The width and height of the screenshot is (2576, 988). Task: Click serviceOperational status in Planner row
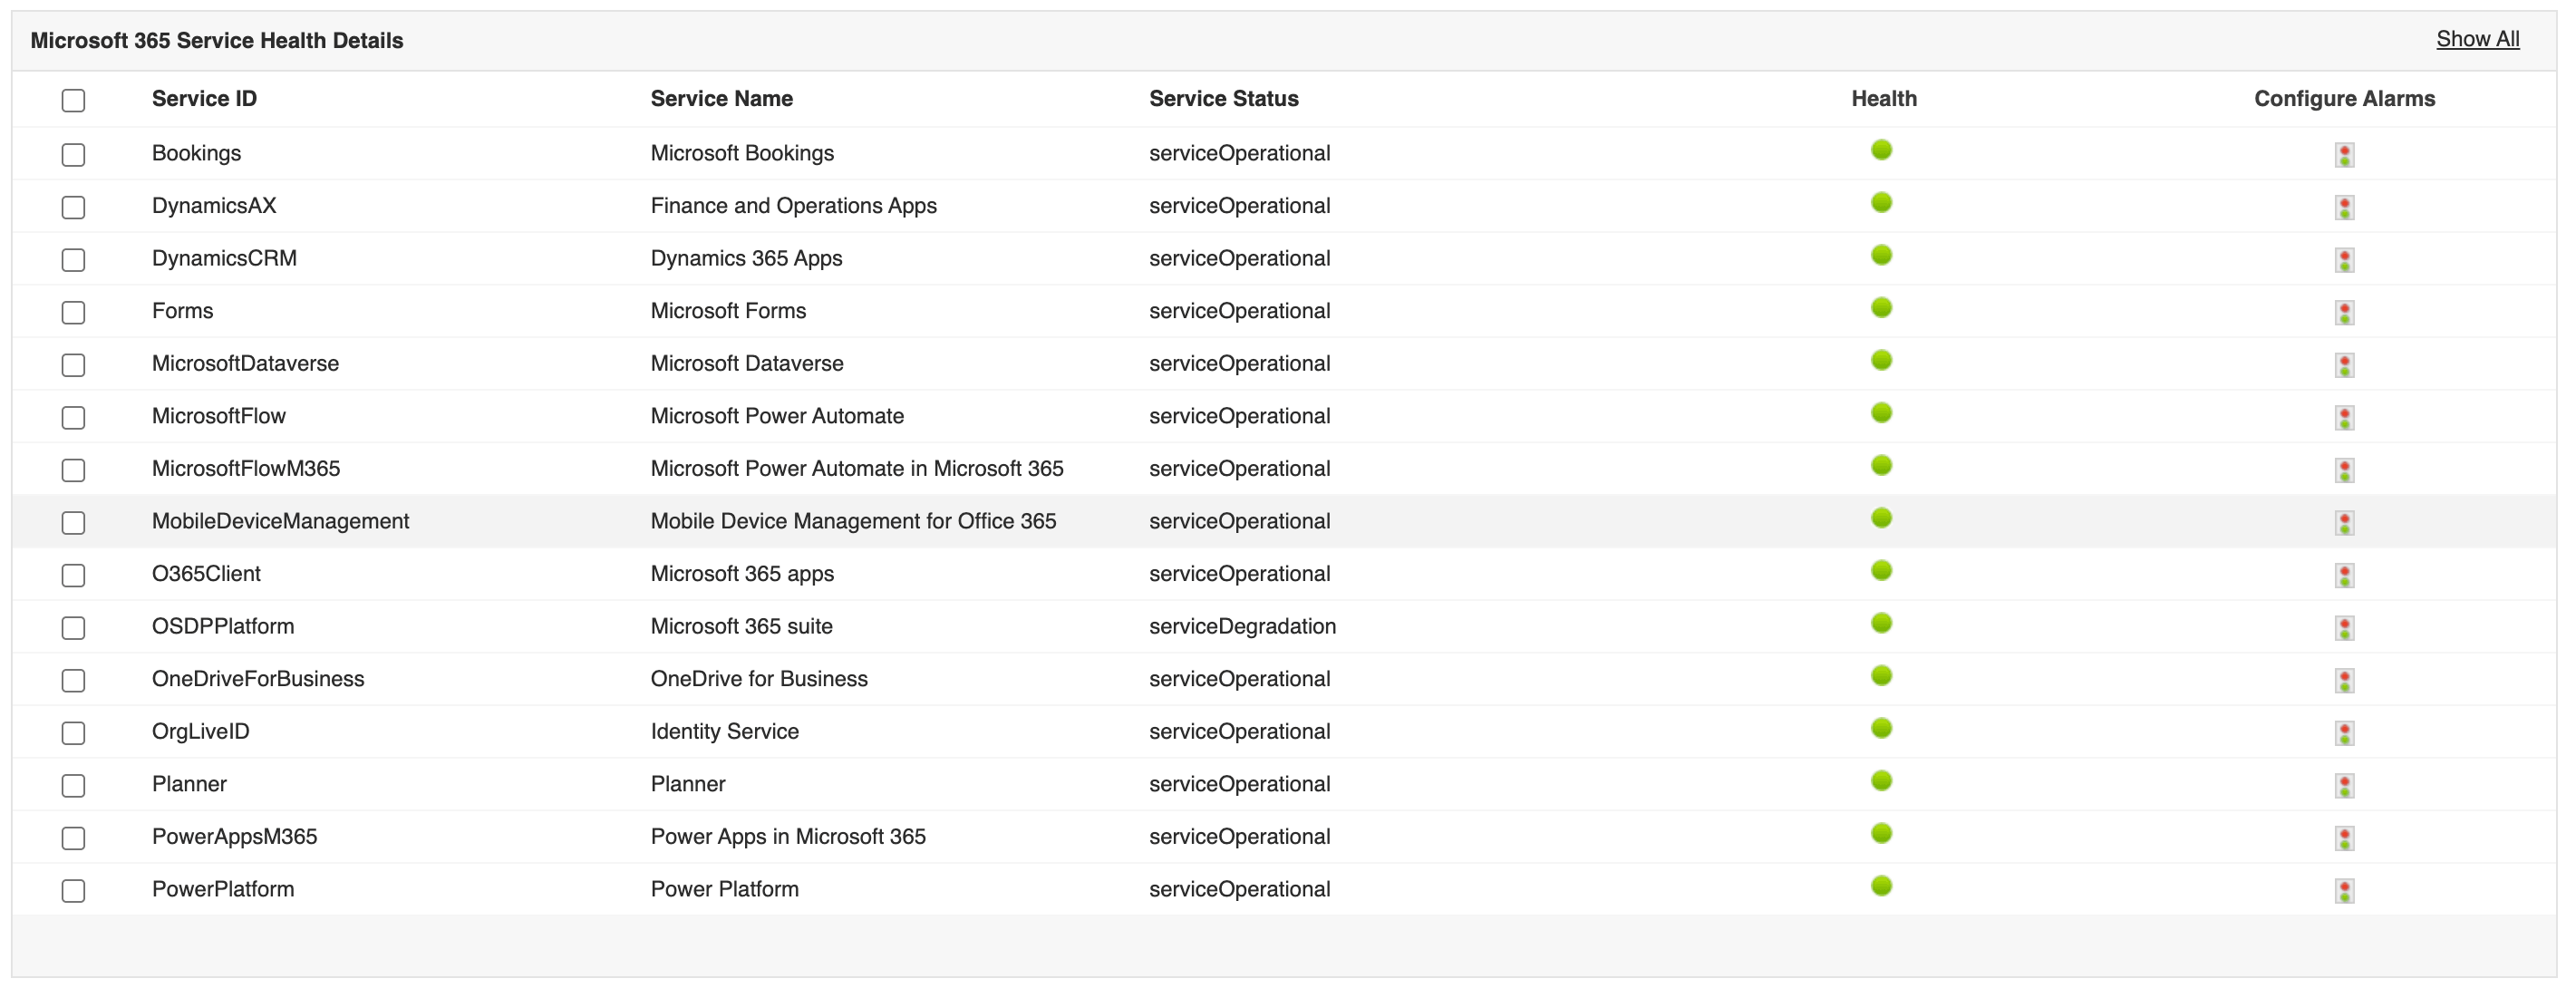pyautogui.click(x=1239, y=784)
